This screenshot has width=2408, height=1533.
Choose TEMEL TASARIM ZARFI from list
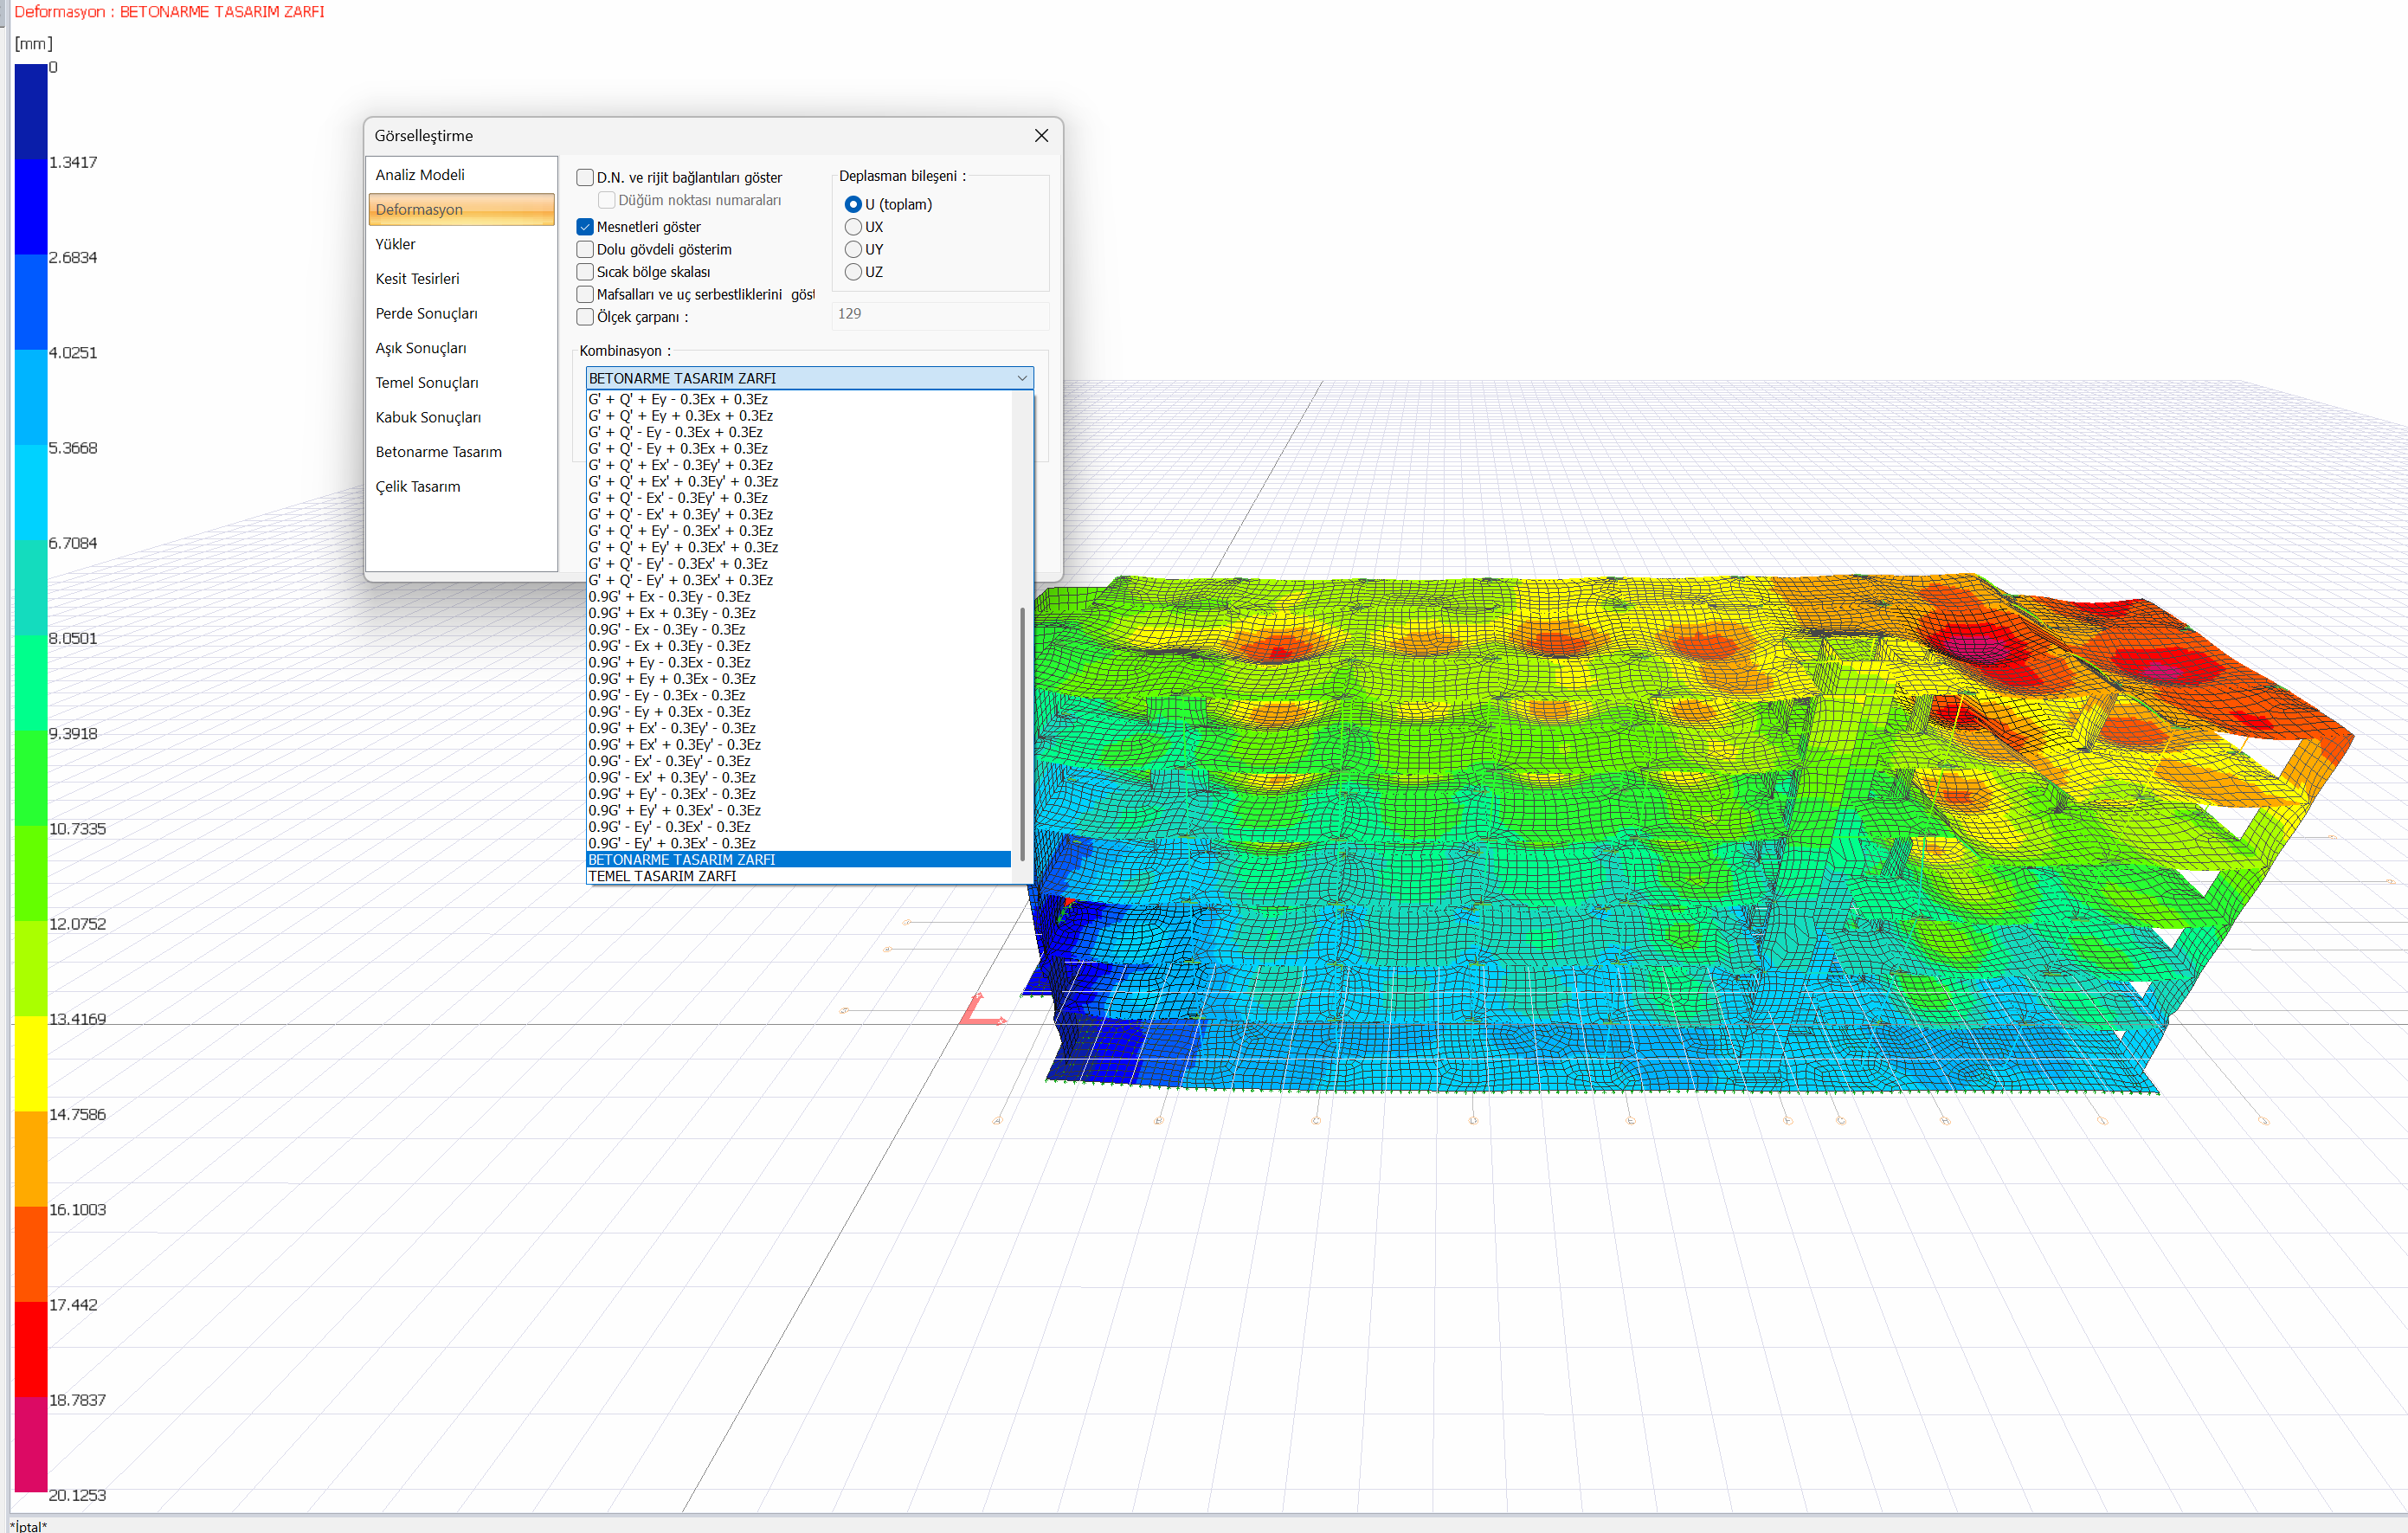point(662,876)
